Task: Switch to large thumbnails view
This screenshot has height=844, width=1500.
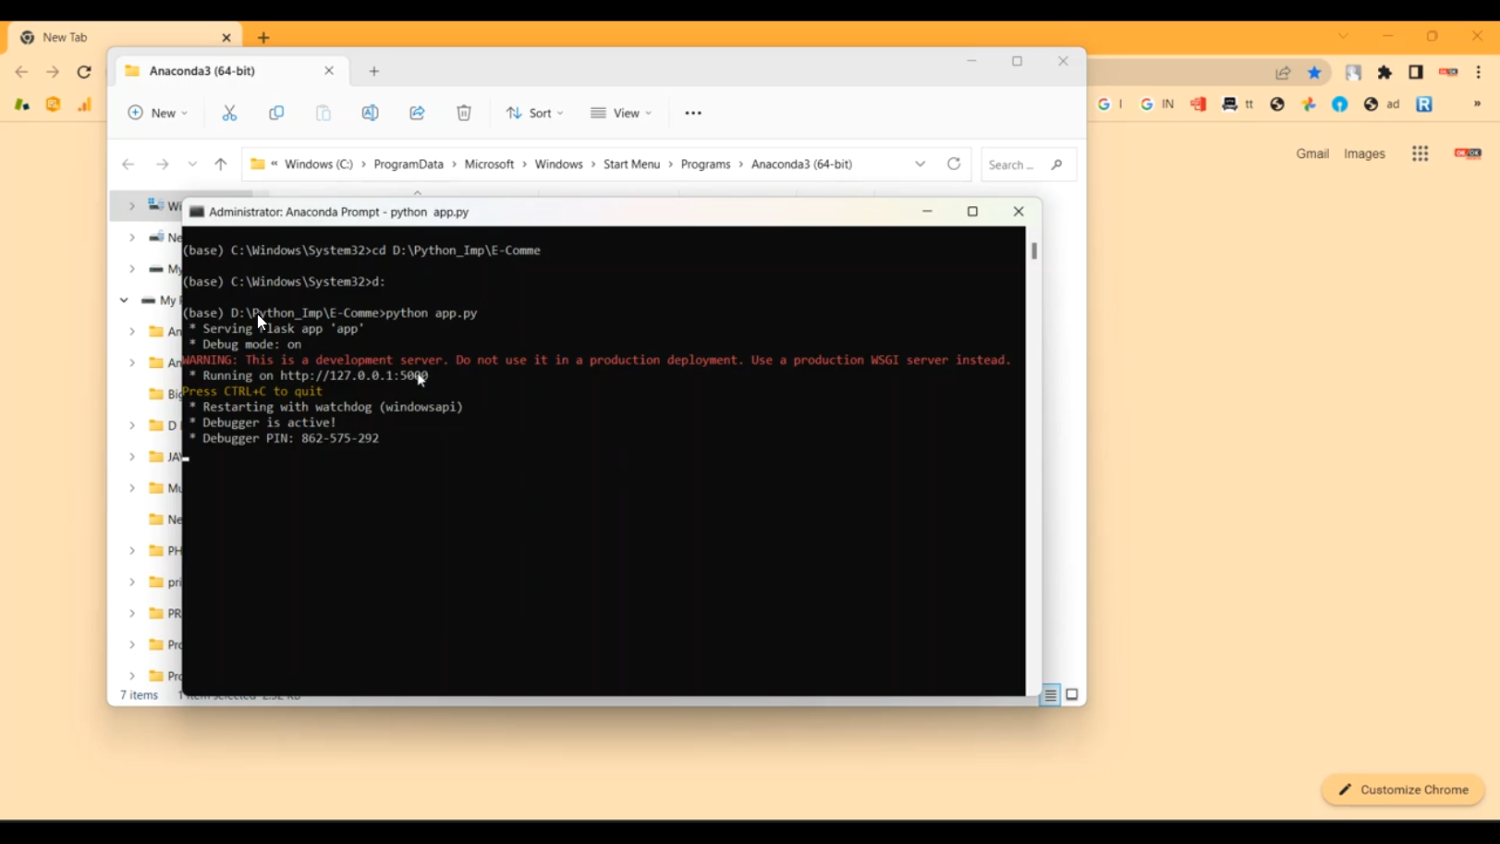Action: click(x=1072, y=695)
